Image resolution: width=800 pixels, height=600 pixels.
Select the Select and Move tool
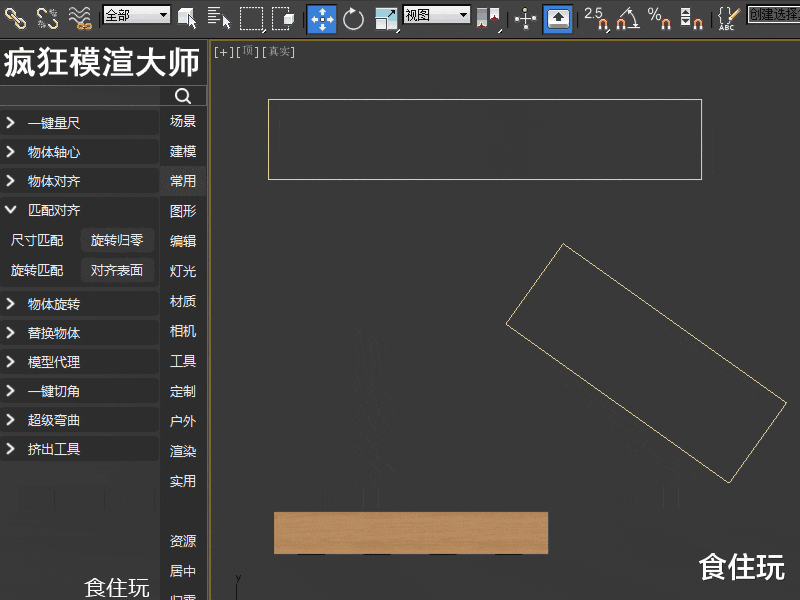(x=320, y=18)
